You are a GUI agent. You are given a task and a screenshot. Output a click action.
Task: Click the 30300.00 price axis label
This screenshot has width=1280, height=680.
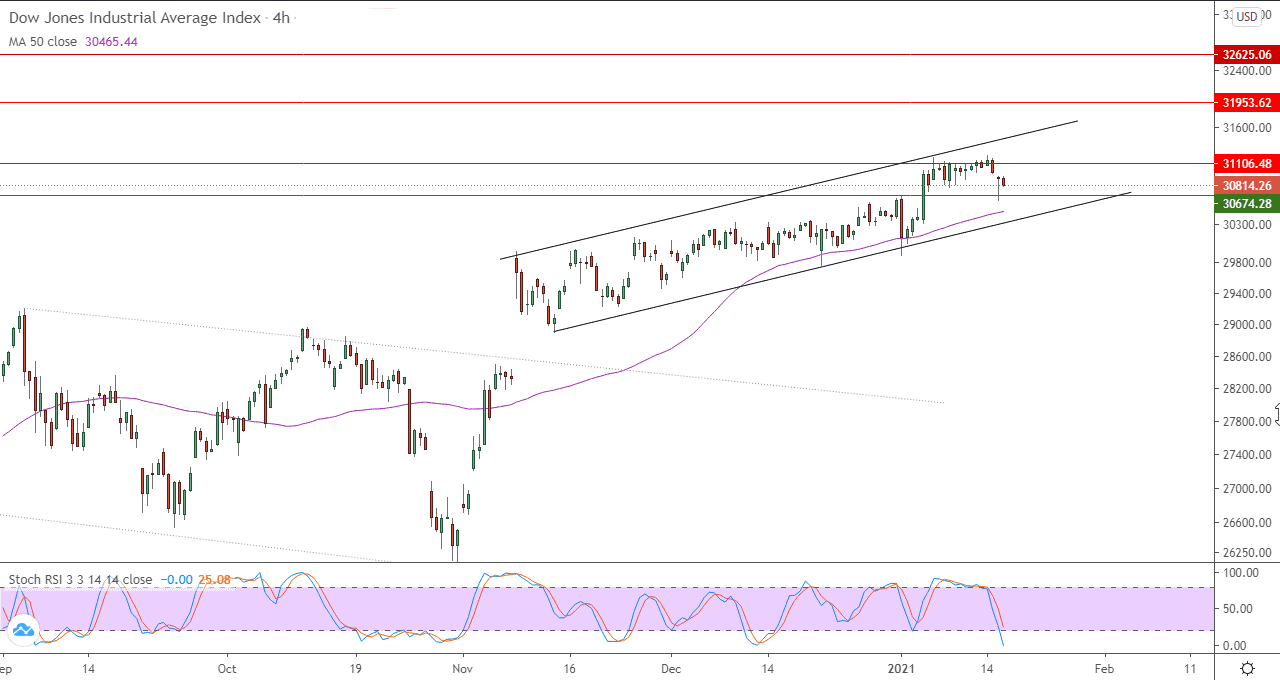(1247, 225)
